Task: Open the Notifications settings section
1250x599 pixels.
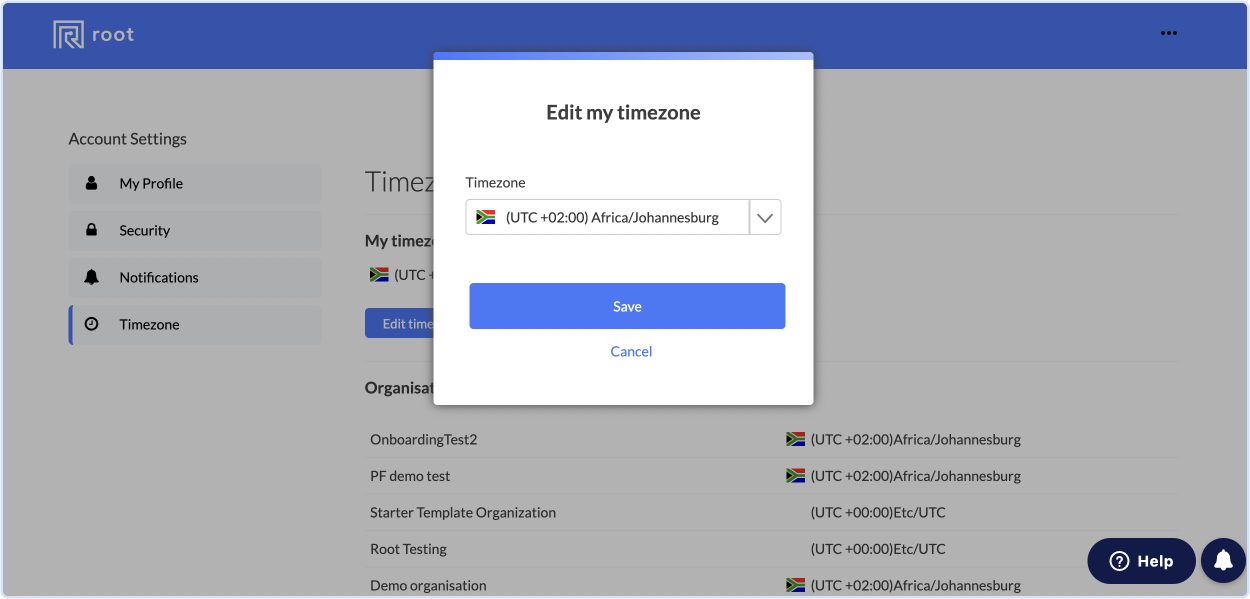Action: (x=195, y=278)
